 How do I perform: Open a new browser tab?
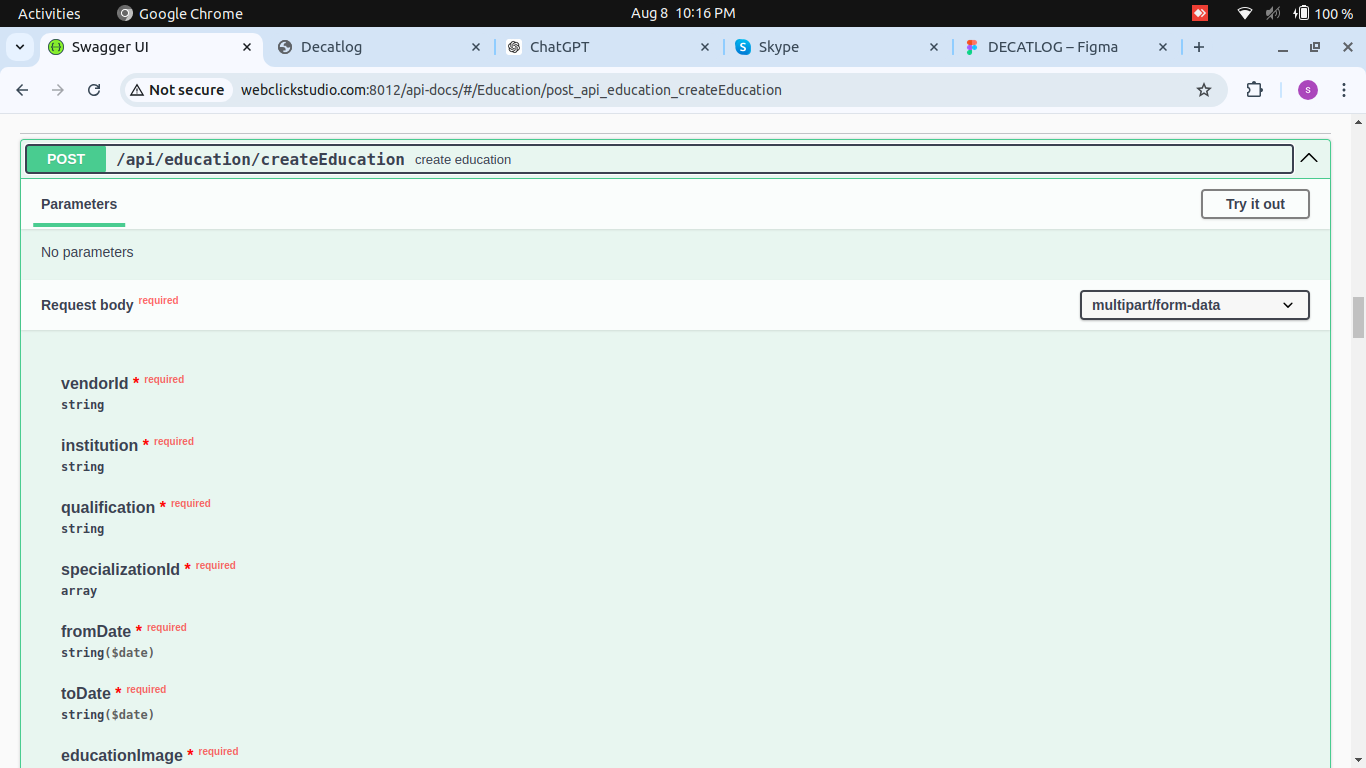(x=1199, y=47)
